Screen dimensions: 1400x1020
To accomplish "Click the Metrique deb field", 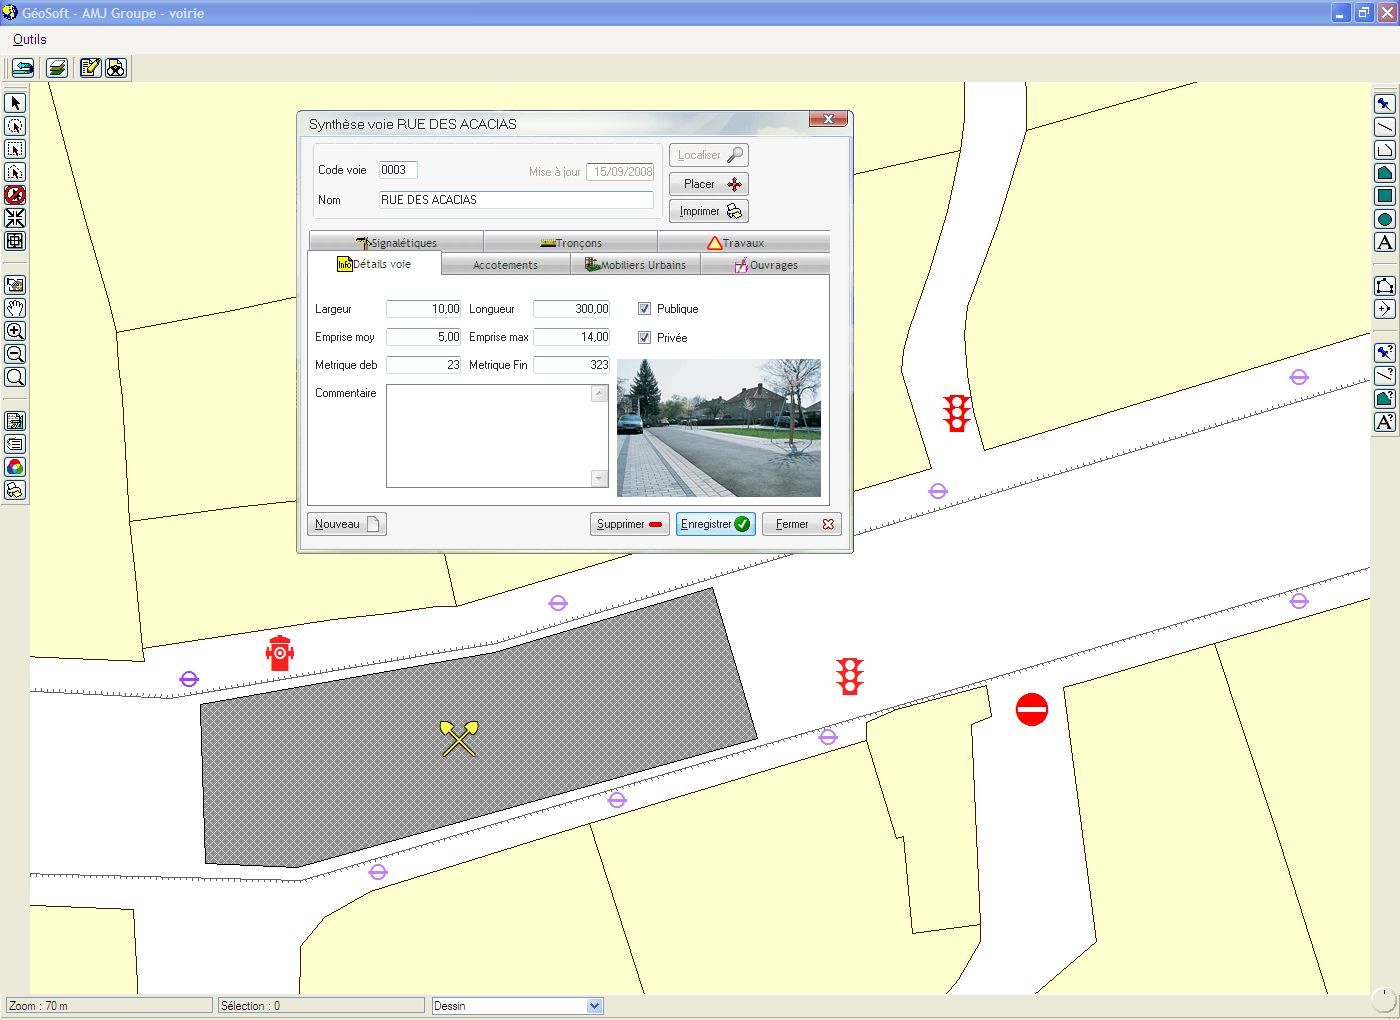I will point(424,365).
